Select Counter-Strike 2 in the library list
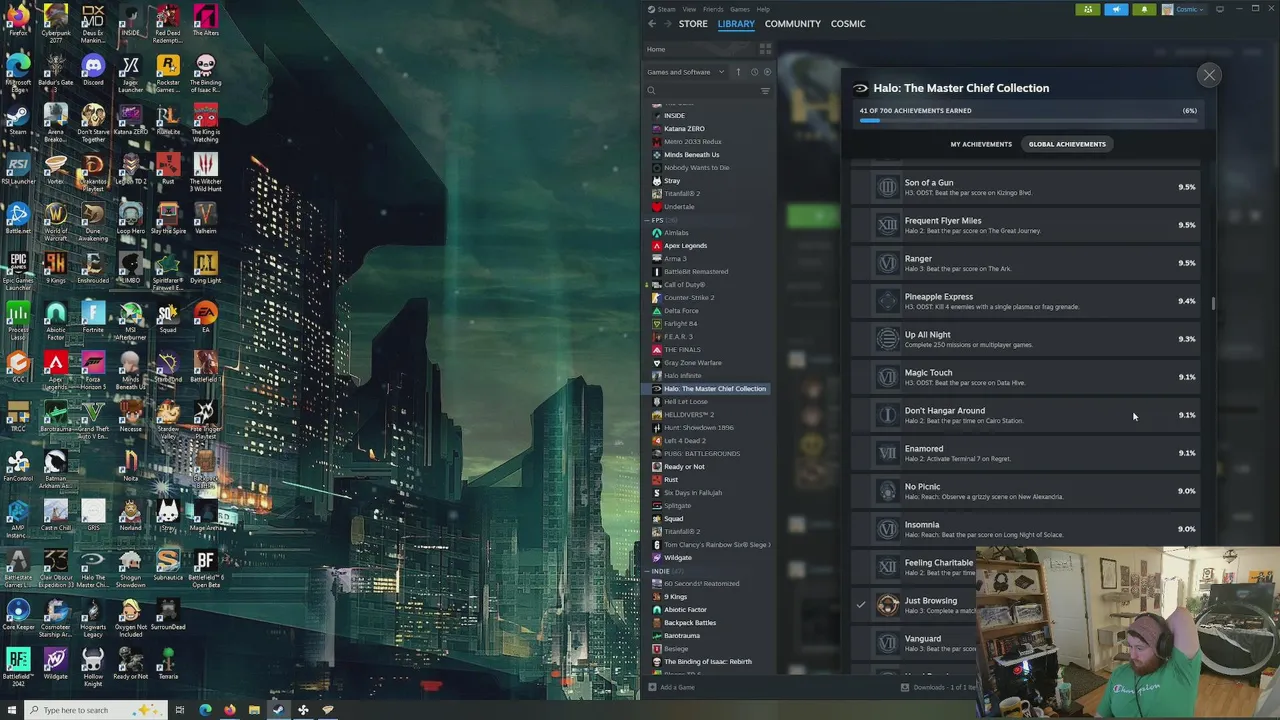This screenshot has height=720, width=1280. pyautogui.click(x=689, y=298)
